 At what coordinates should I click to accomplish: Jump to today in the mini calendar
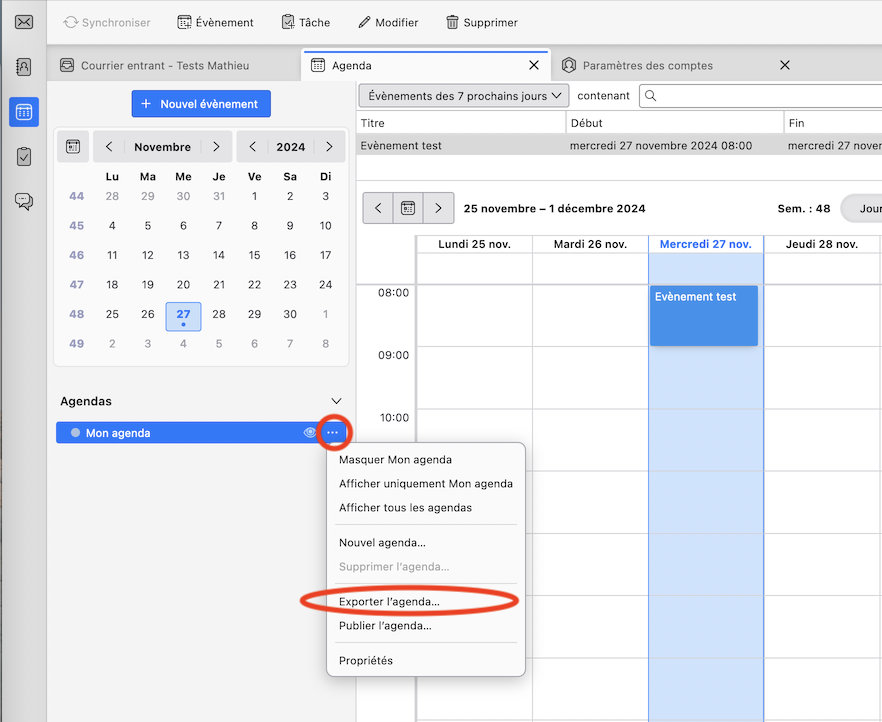pyautogui.click(x=73, y=147)
